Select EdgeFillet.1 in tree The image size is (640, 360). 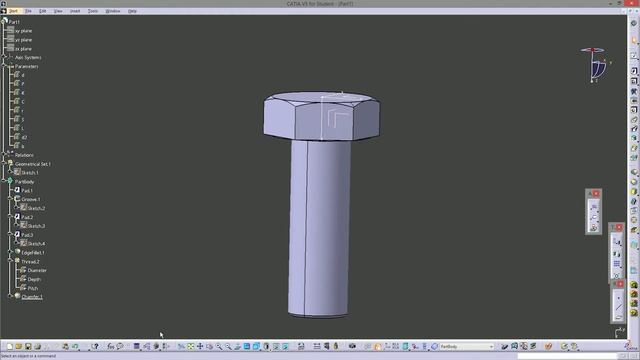pos(33,253)
